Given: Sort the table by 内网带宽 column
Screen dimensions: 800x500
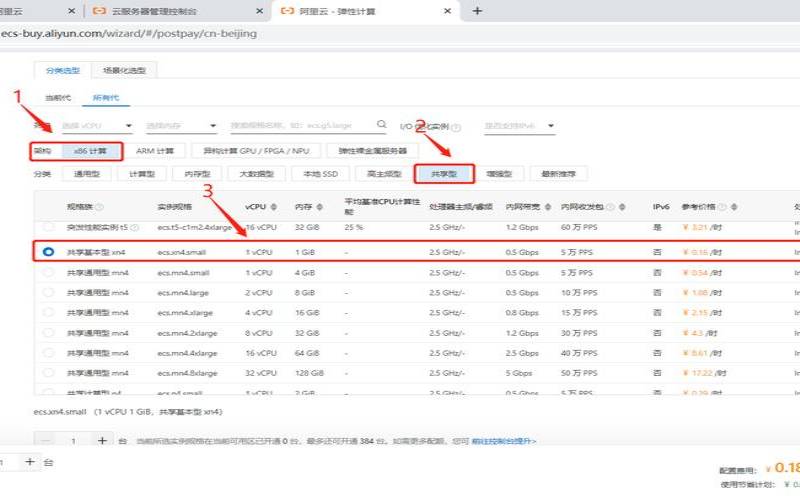Looking at the screenshot, I should (547, 207).
